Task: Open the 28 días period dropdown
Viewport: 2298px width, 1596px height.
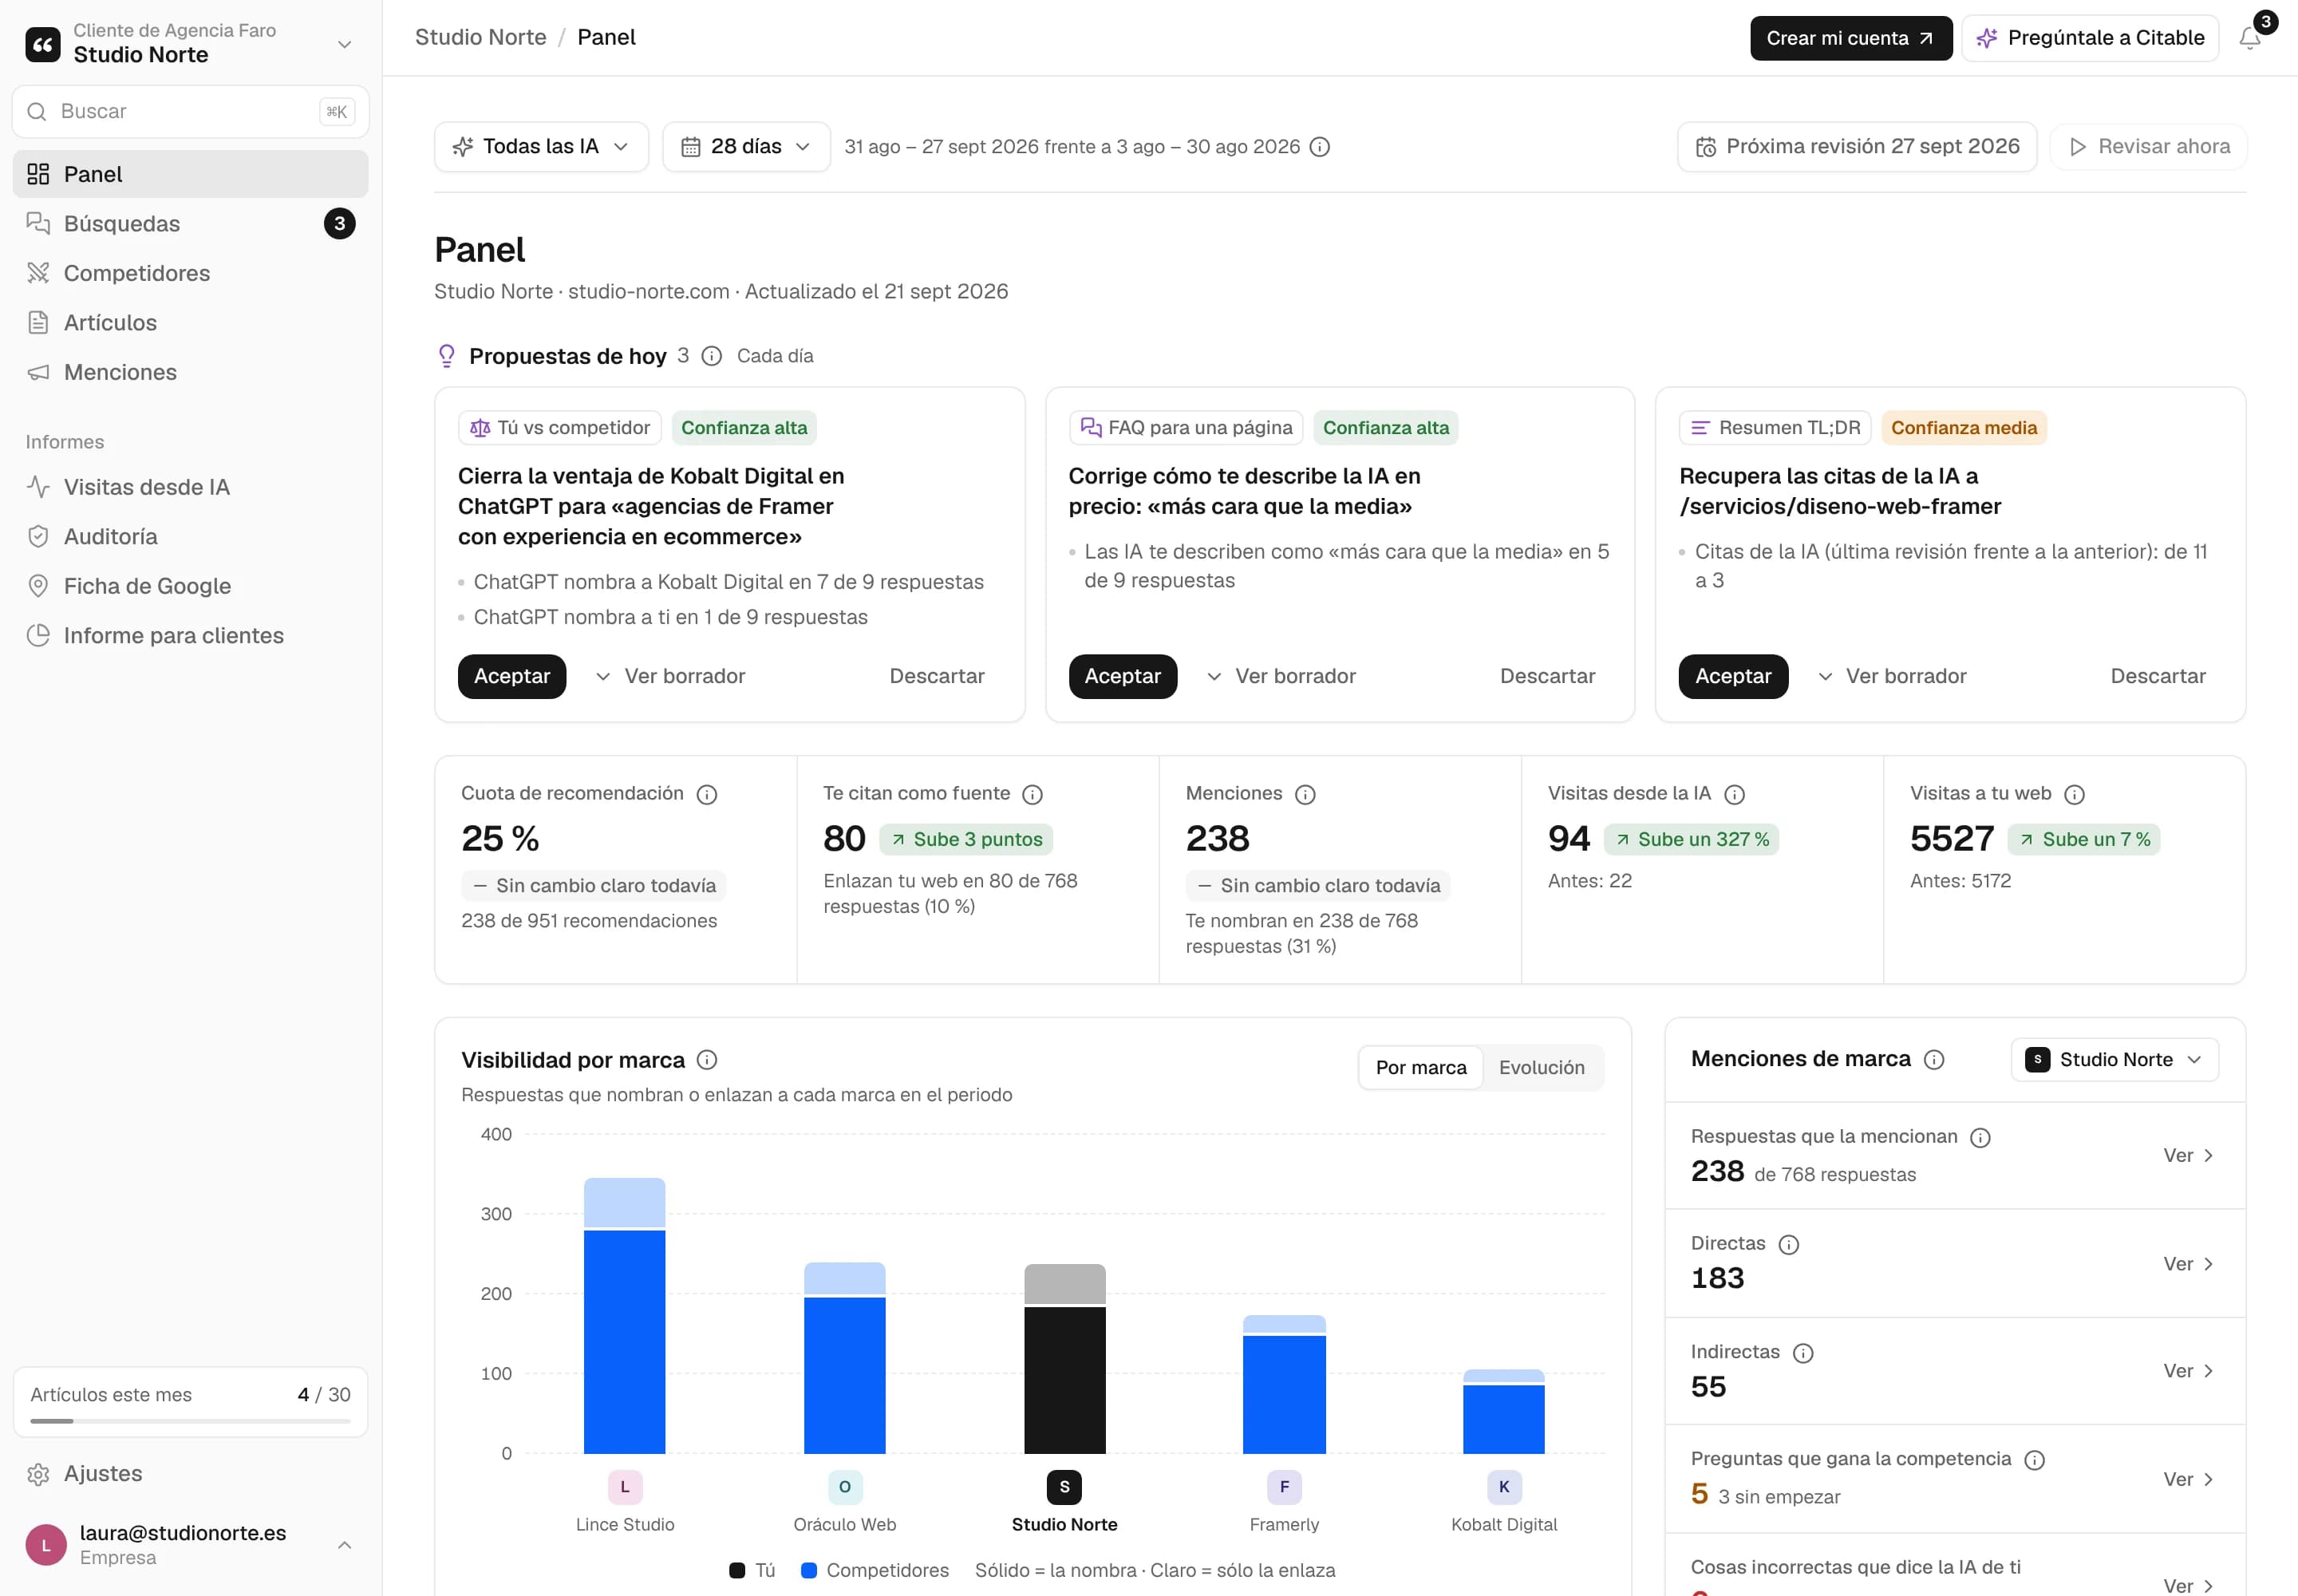Action: [746, 147]
